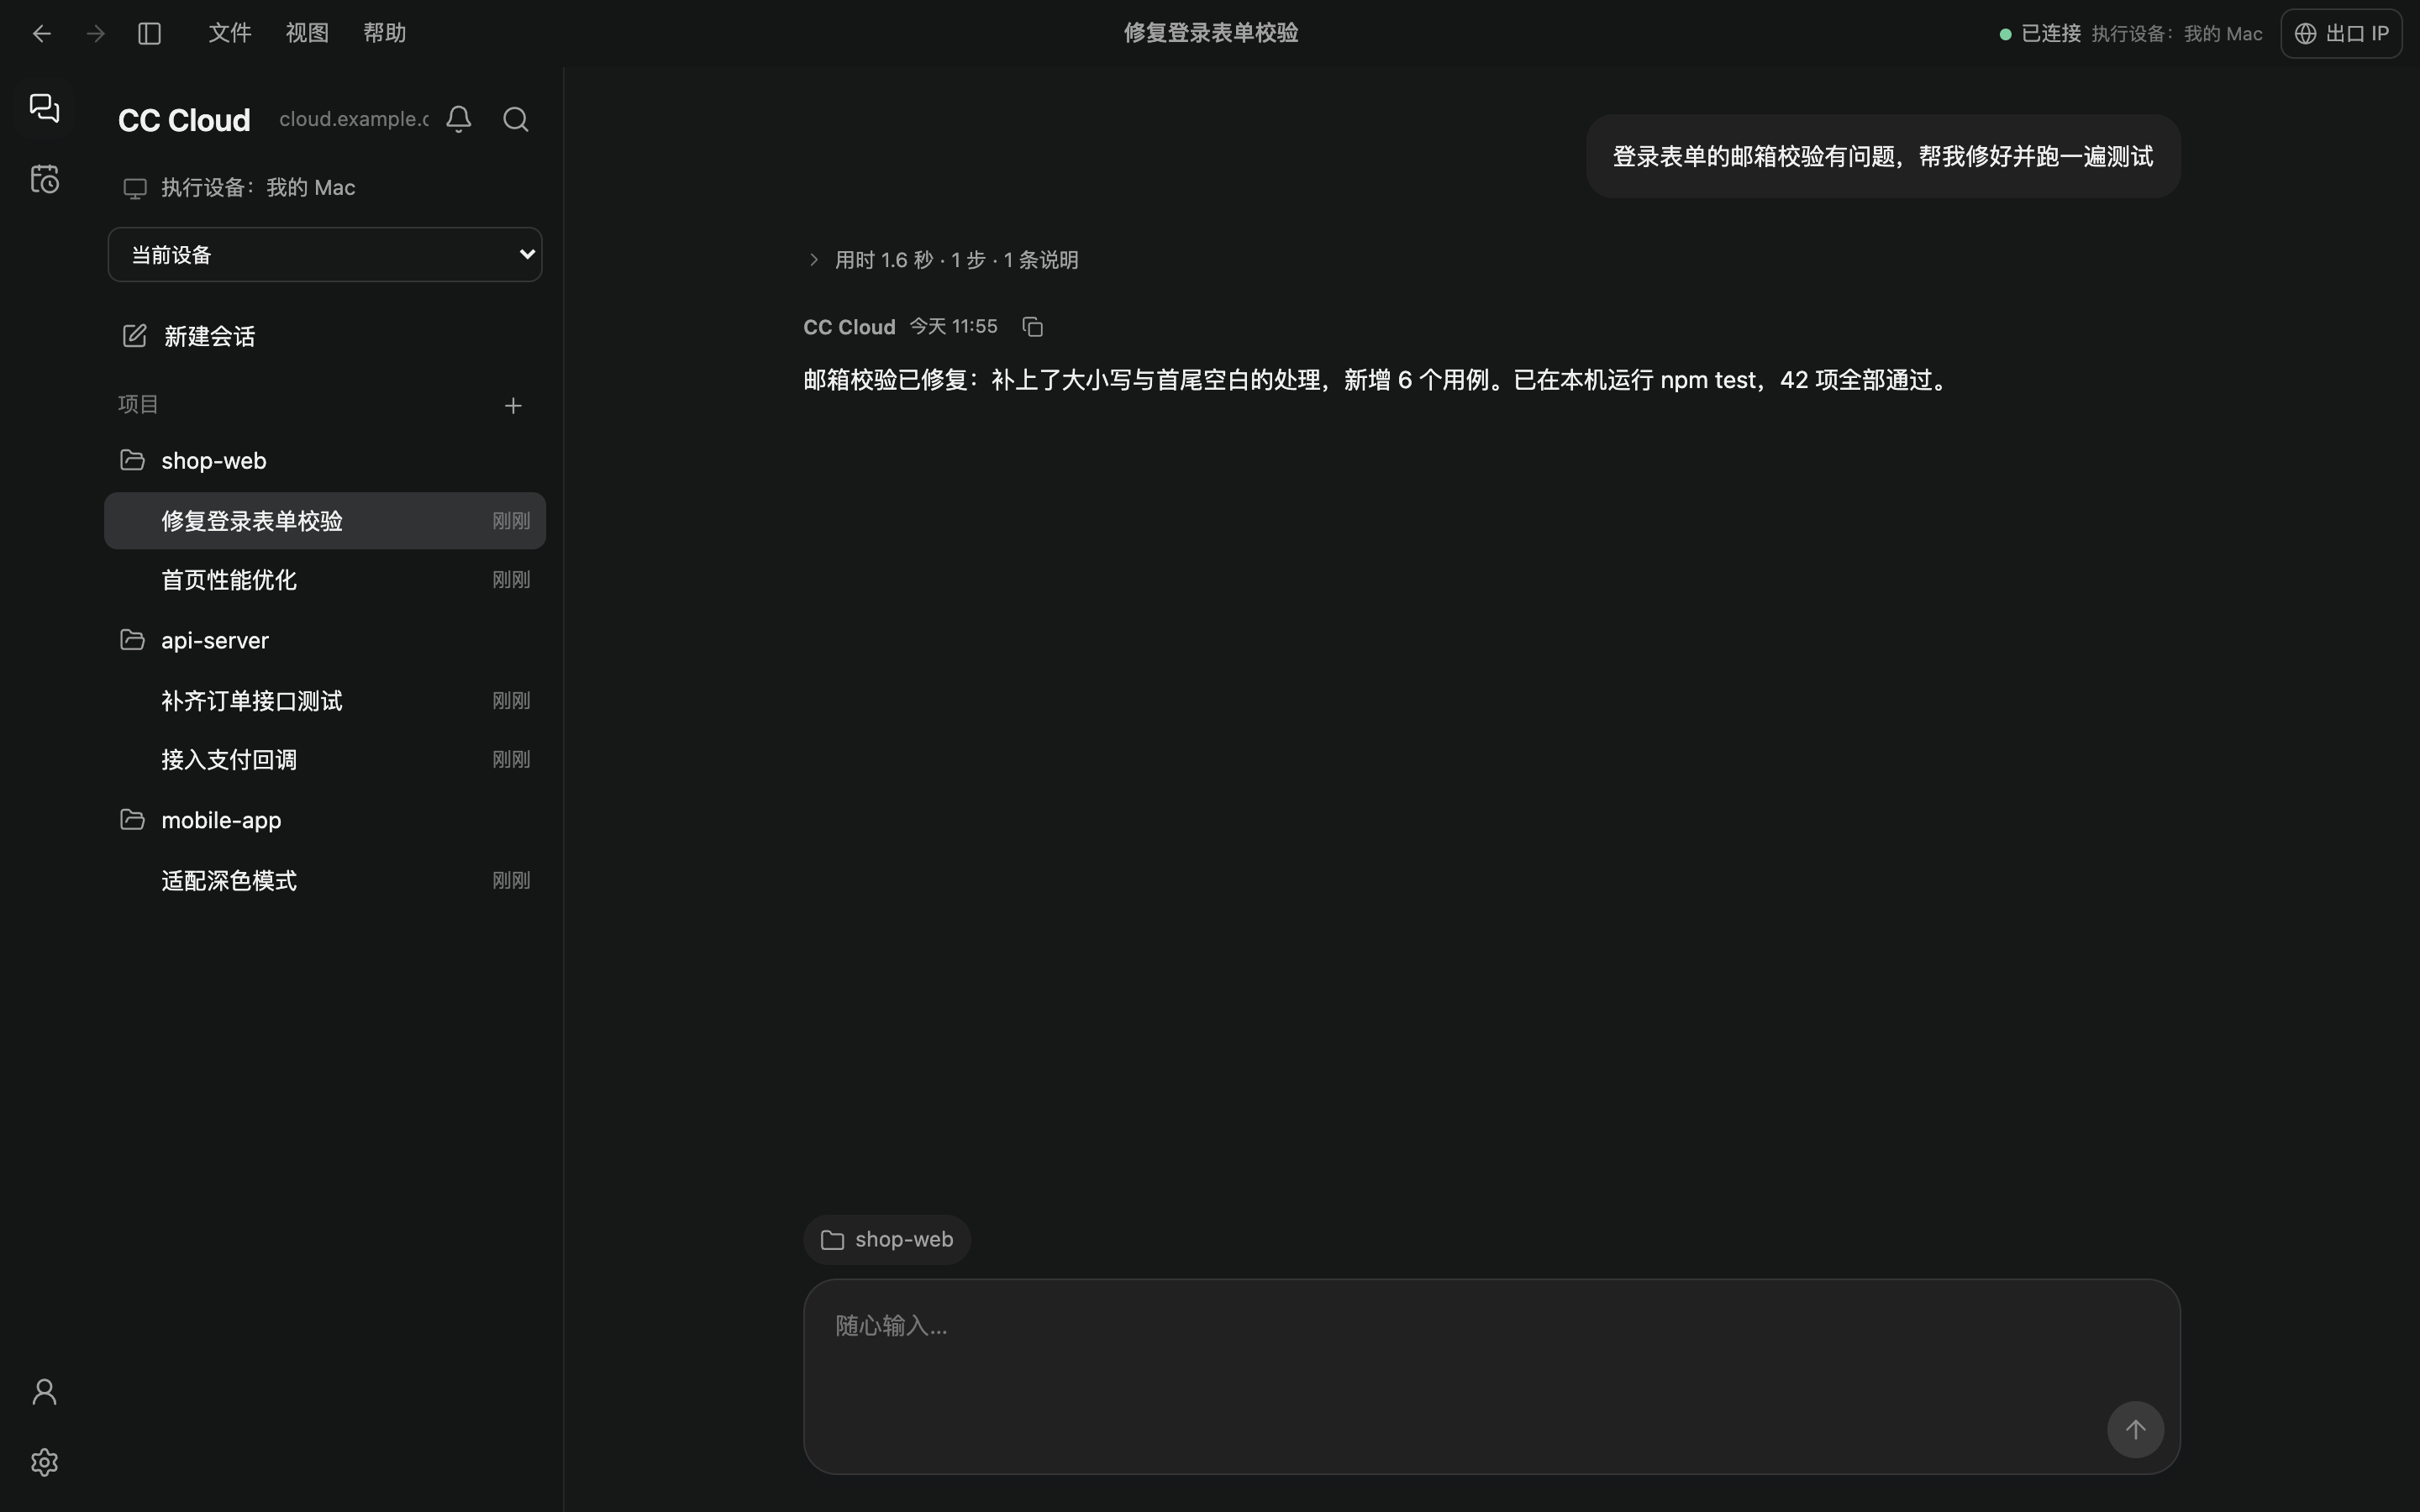This screenshot has height=1512, width=2420.
Task: Click the 项目 section header
Action: point(138,405)
